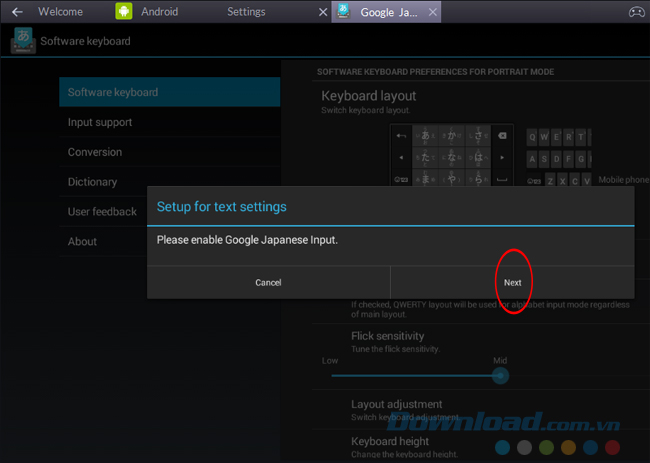Select the QWERTY keyboard layout thumbnail

point(558,157)
